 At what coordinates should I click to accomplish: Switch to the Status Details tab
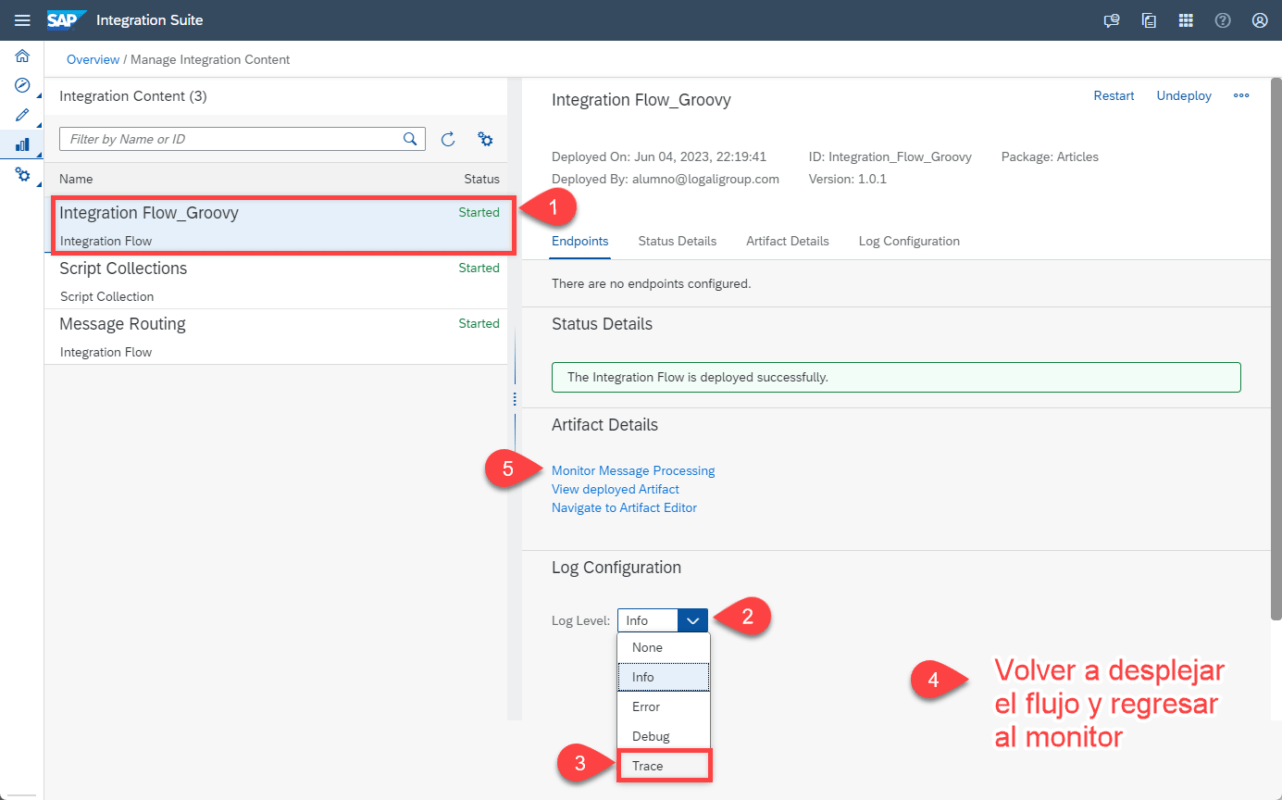click(677, 241)
